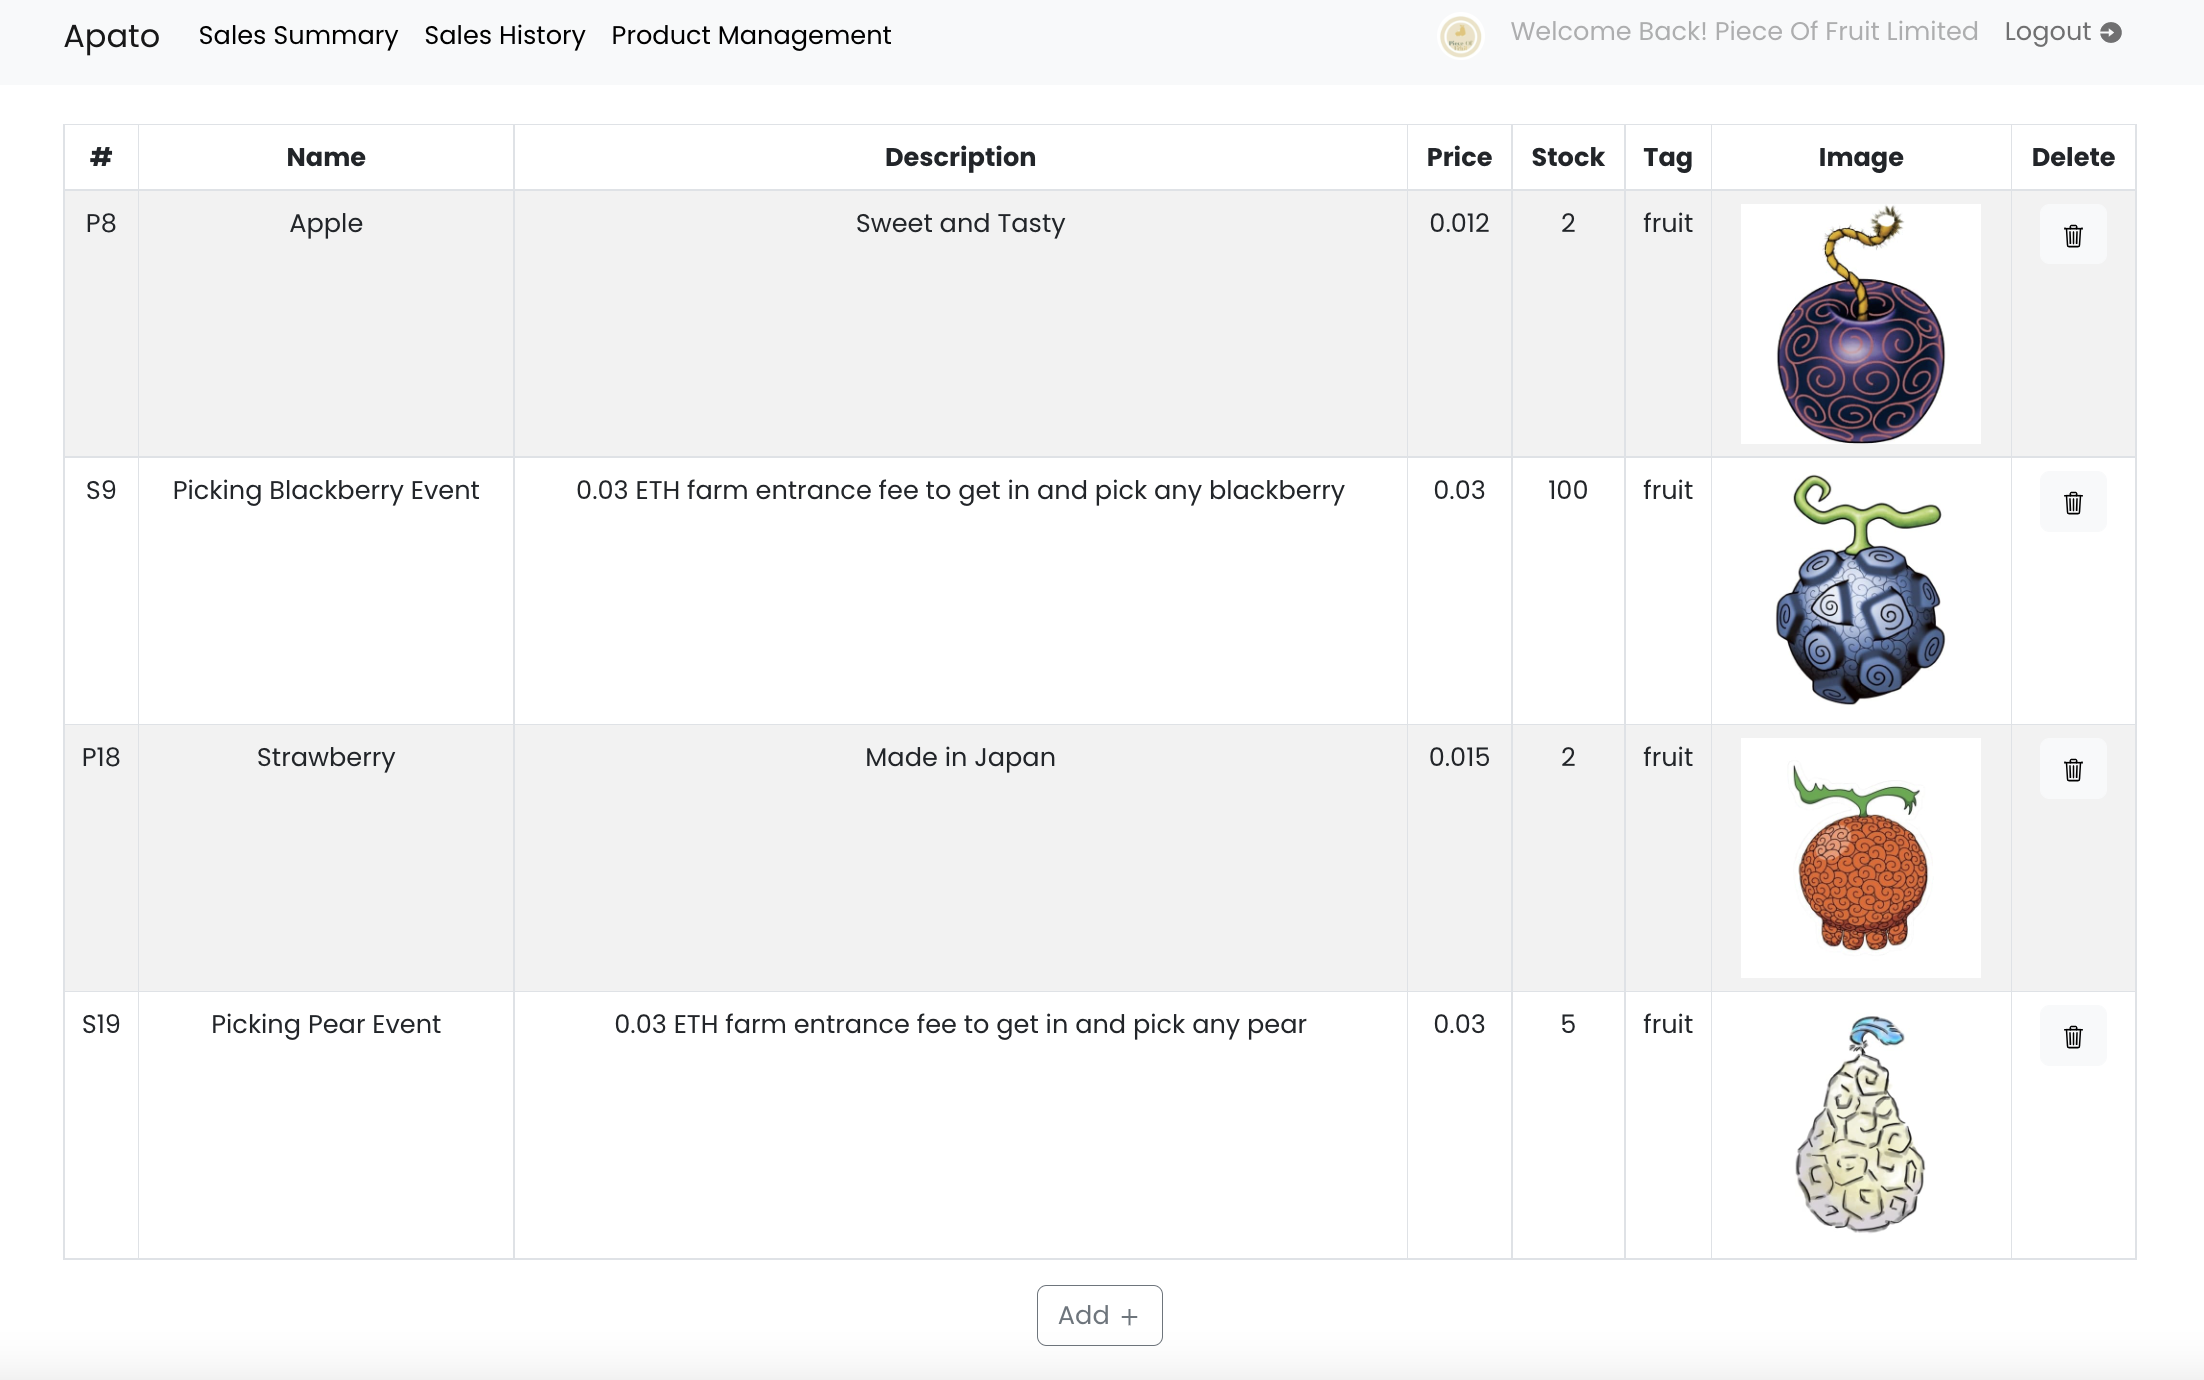Open the Sales Summary page

pos(297,35)
